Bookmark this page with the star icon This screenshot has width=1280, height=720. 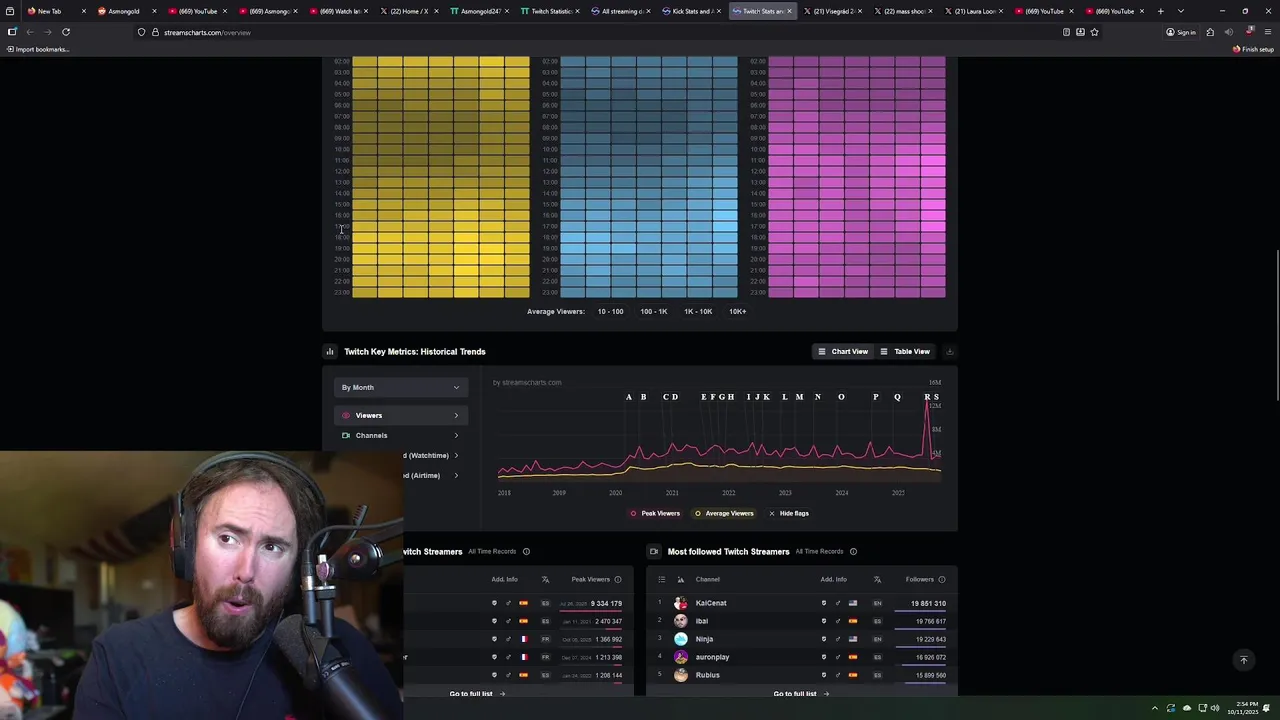(1094, 32)
